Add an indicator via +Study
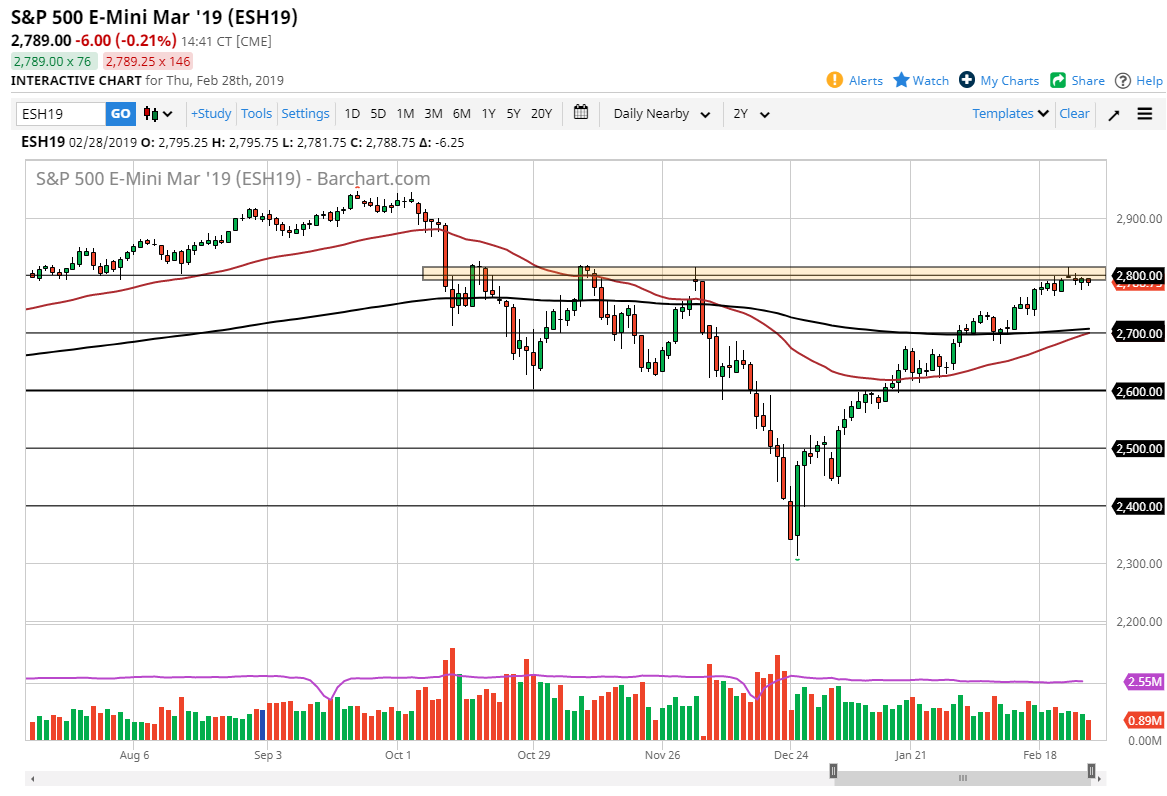1167x796 pixels. pos(210,113)
